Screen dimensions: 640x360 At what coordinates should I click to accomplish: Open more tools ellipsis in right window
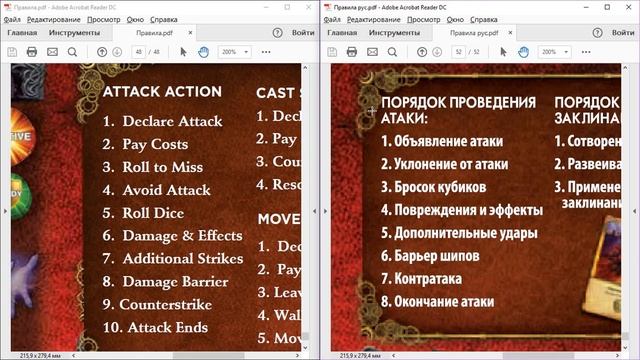click(x=586, y=52)
